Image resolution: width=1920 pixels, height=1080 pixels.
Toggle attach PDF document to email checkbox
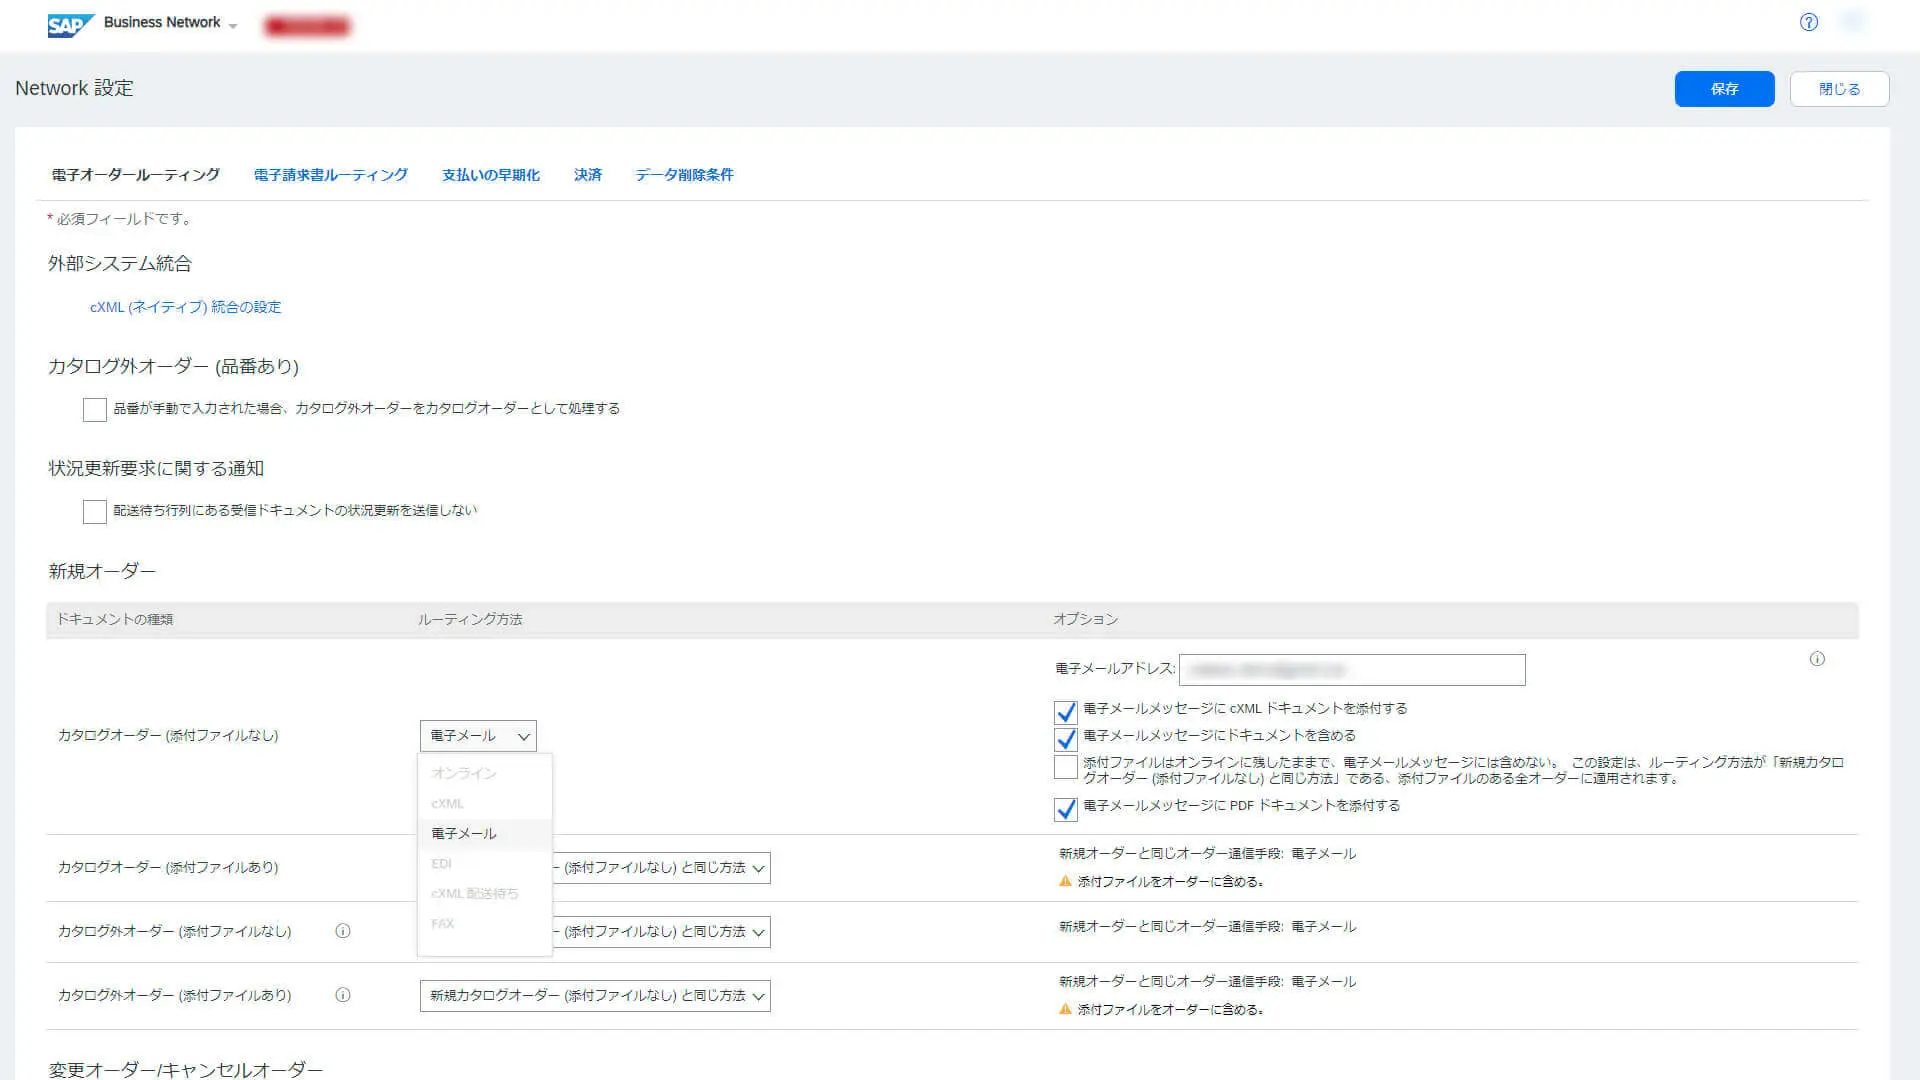(1065, 809)
